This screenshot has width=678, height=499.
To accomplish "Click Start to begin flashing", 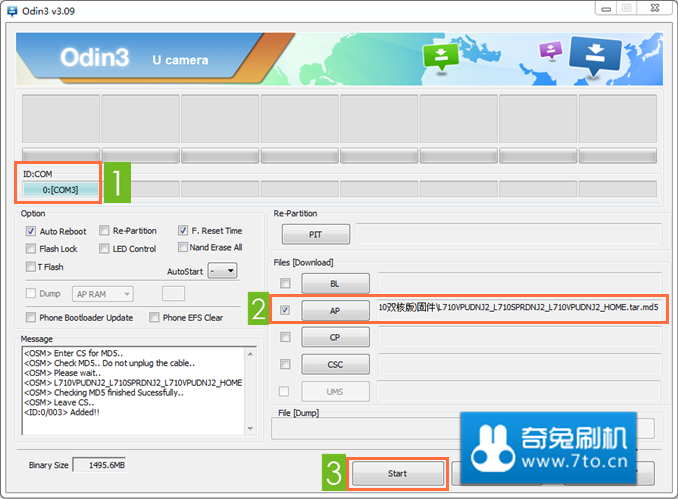I will [x=398, y=473].
